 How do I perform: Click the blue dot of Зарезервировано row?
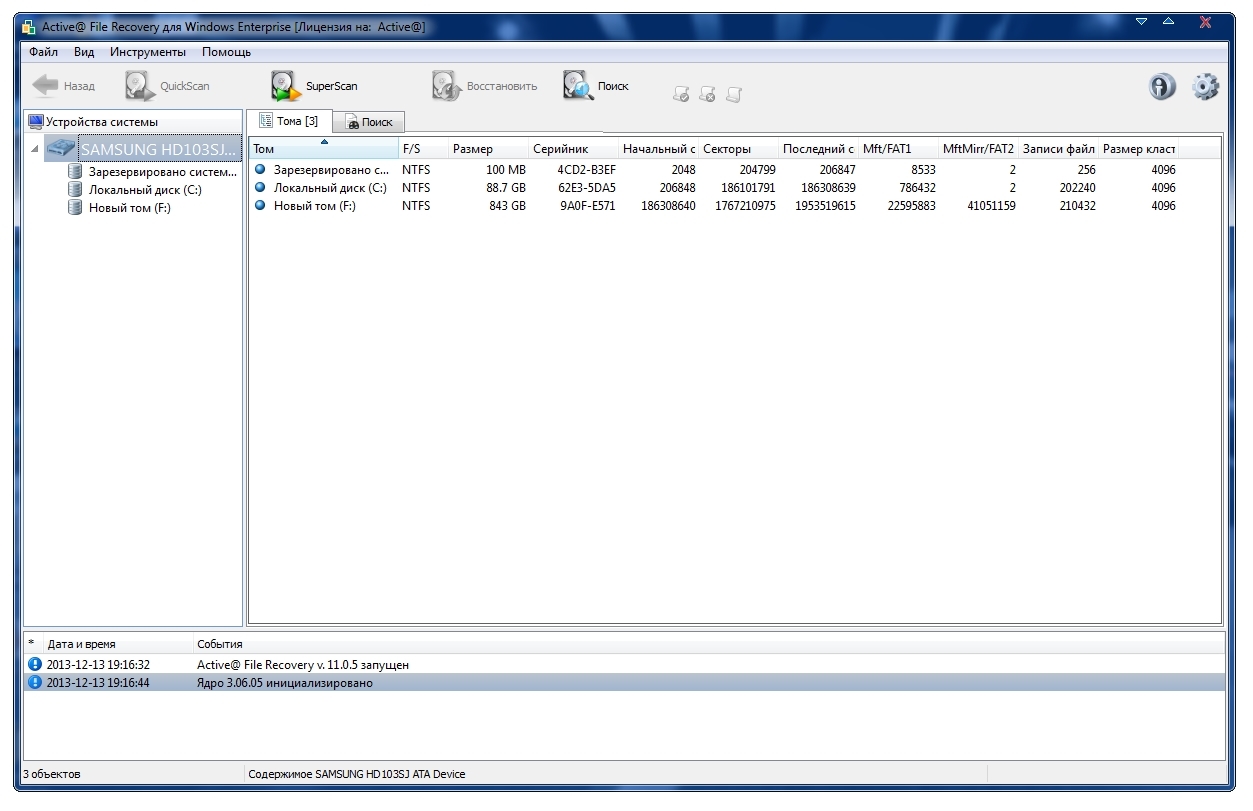(260, 170)
